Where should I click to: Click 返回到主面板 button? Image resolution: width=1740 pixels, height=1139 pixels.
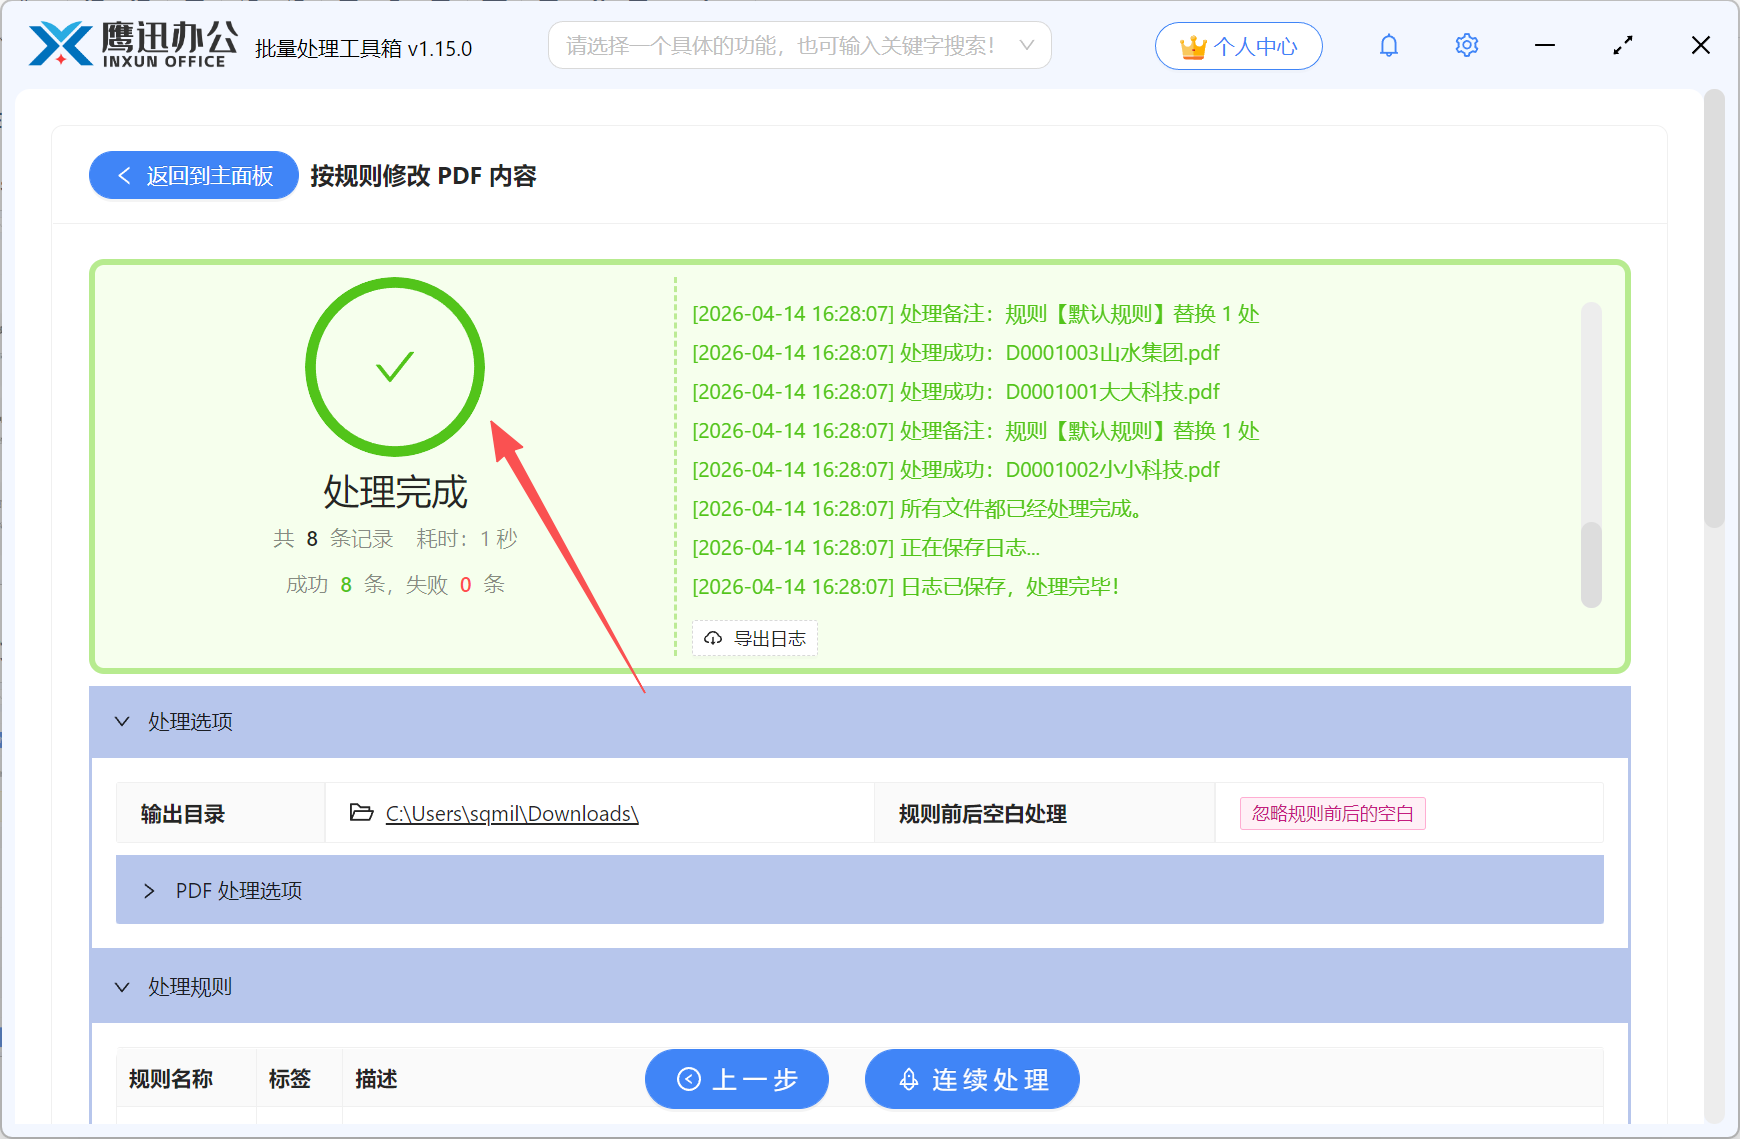click(194, 175)
